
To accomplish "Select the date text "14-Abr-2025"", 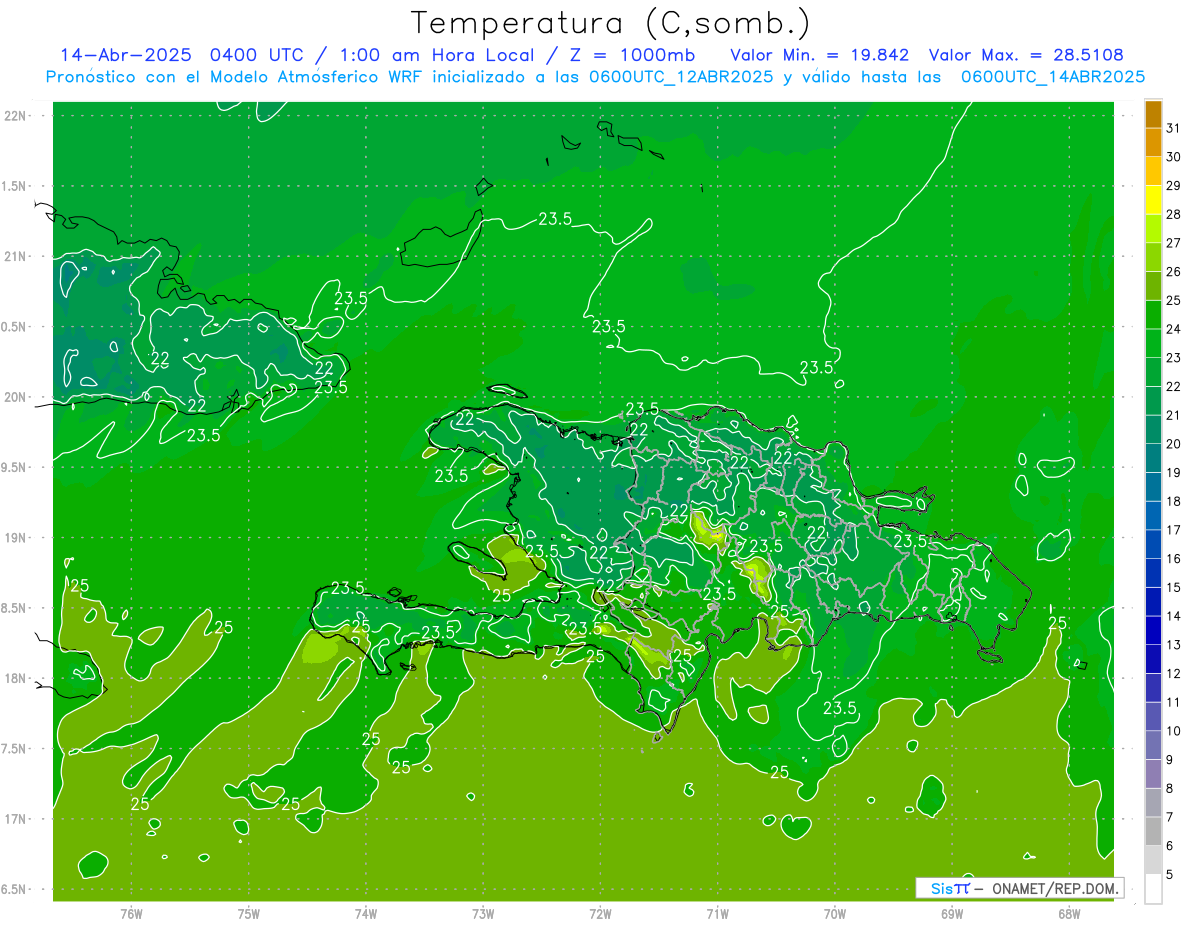I will [128, 54].
